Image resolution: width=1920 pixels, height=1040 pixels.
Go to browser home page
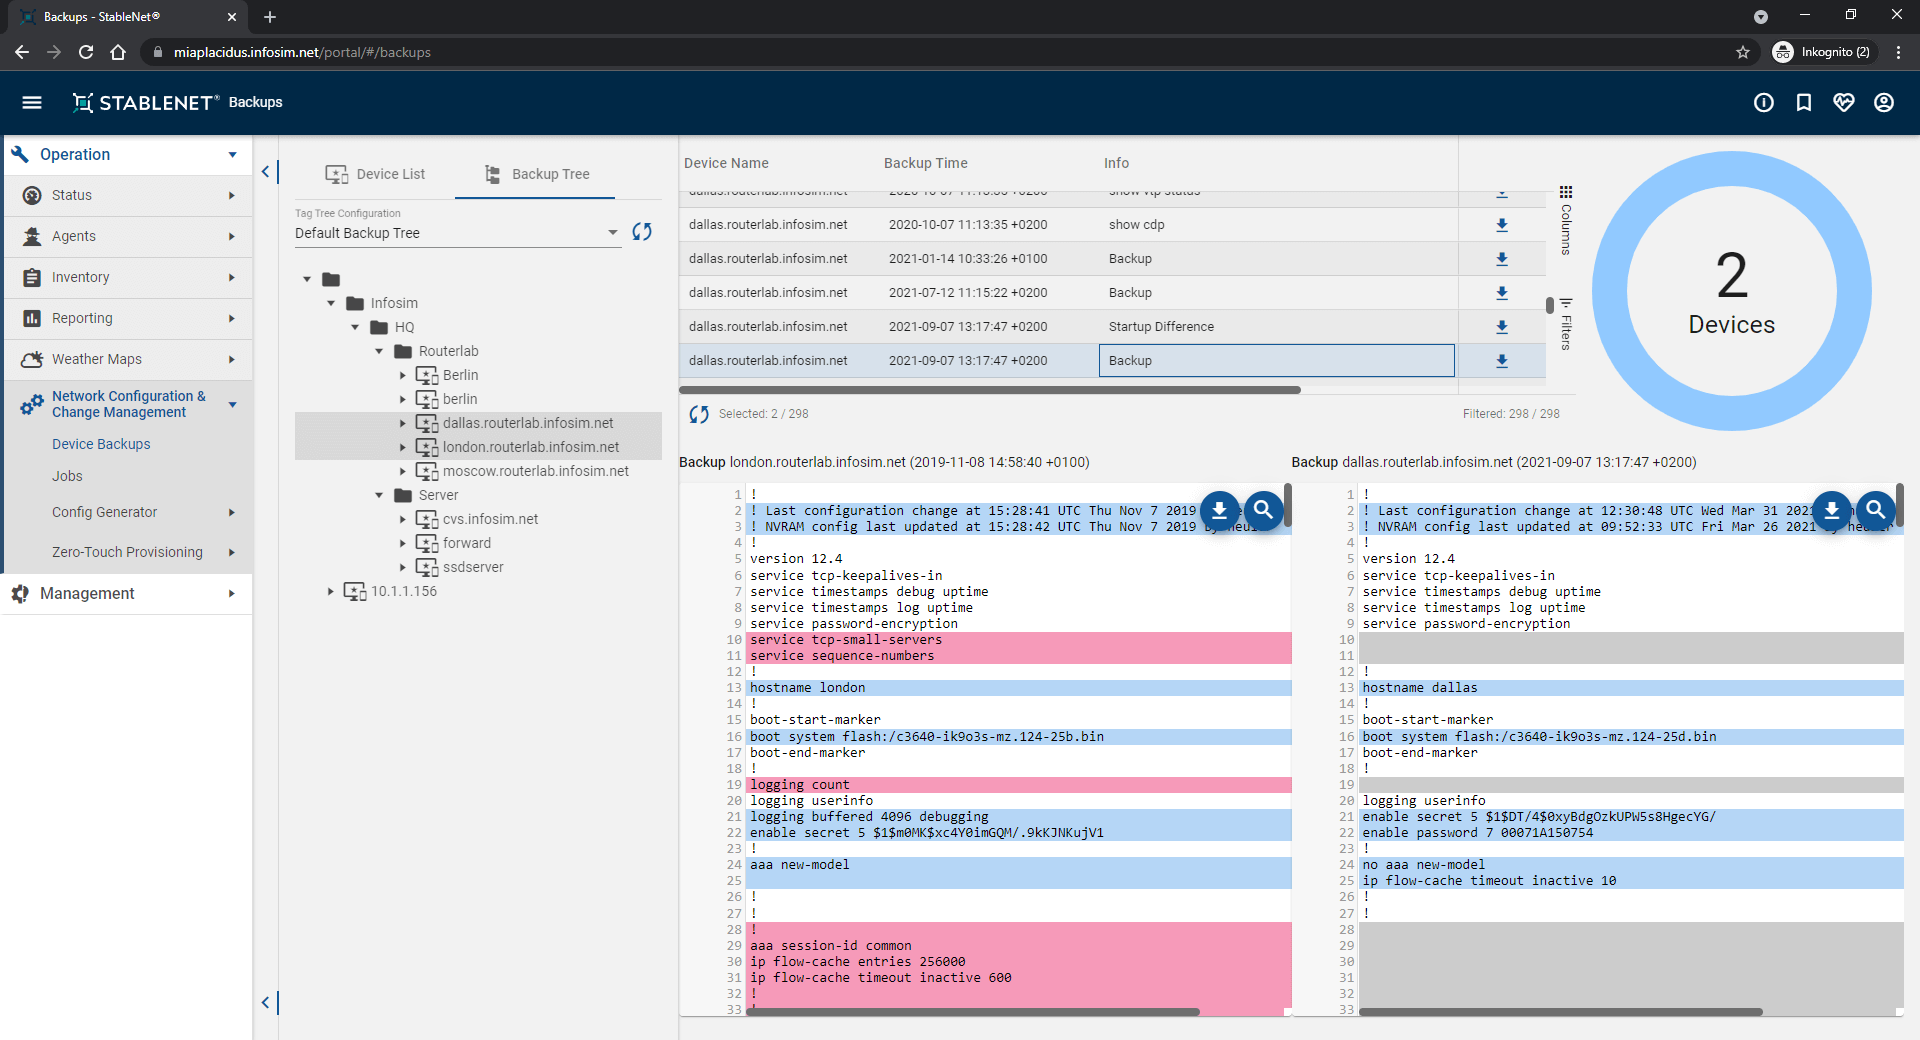coord(118,52)
